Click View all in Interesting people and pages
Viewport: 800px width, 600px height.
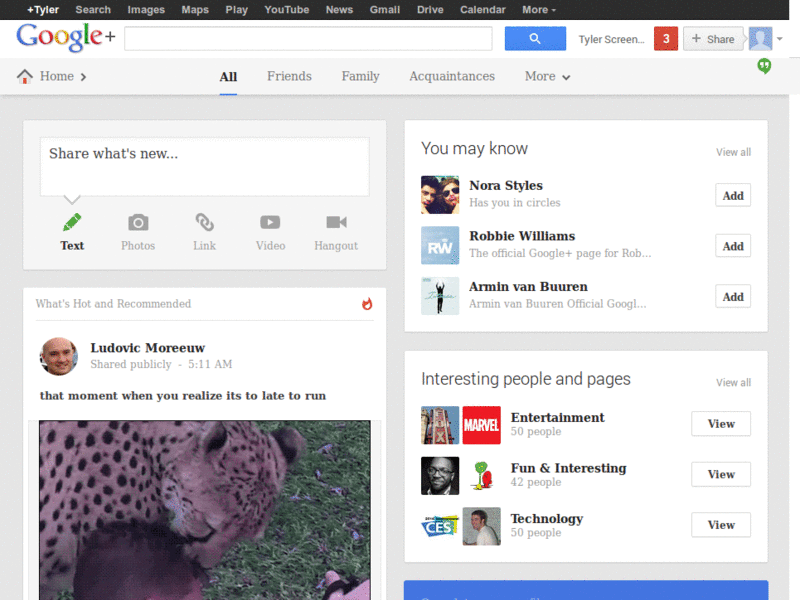[733, 383]
